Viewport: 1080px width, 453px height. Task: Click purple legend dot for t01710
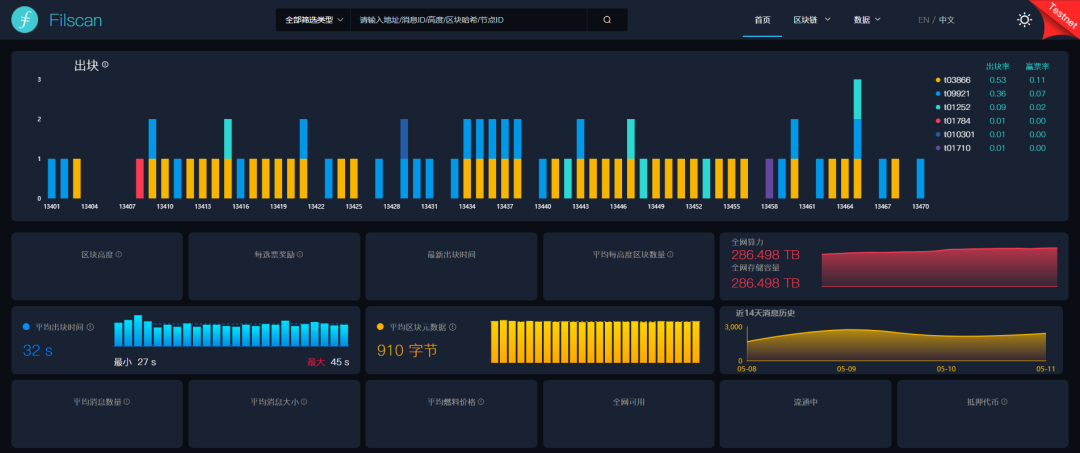(937, 147)
